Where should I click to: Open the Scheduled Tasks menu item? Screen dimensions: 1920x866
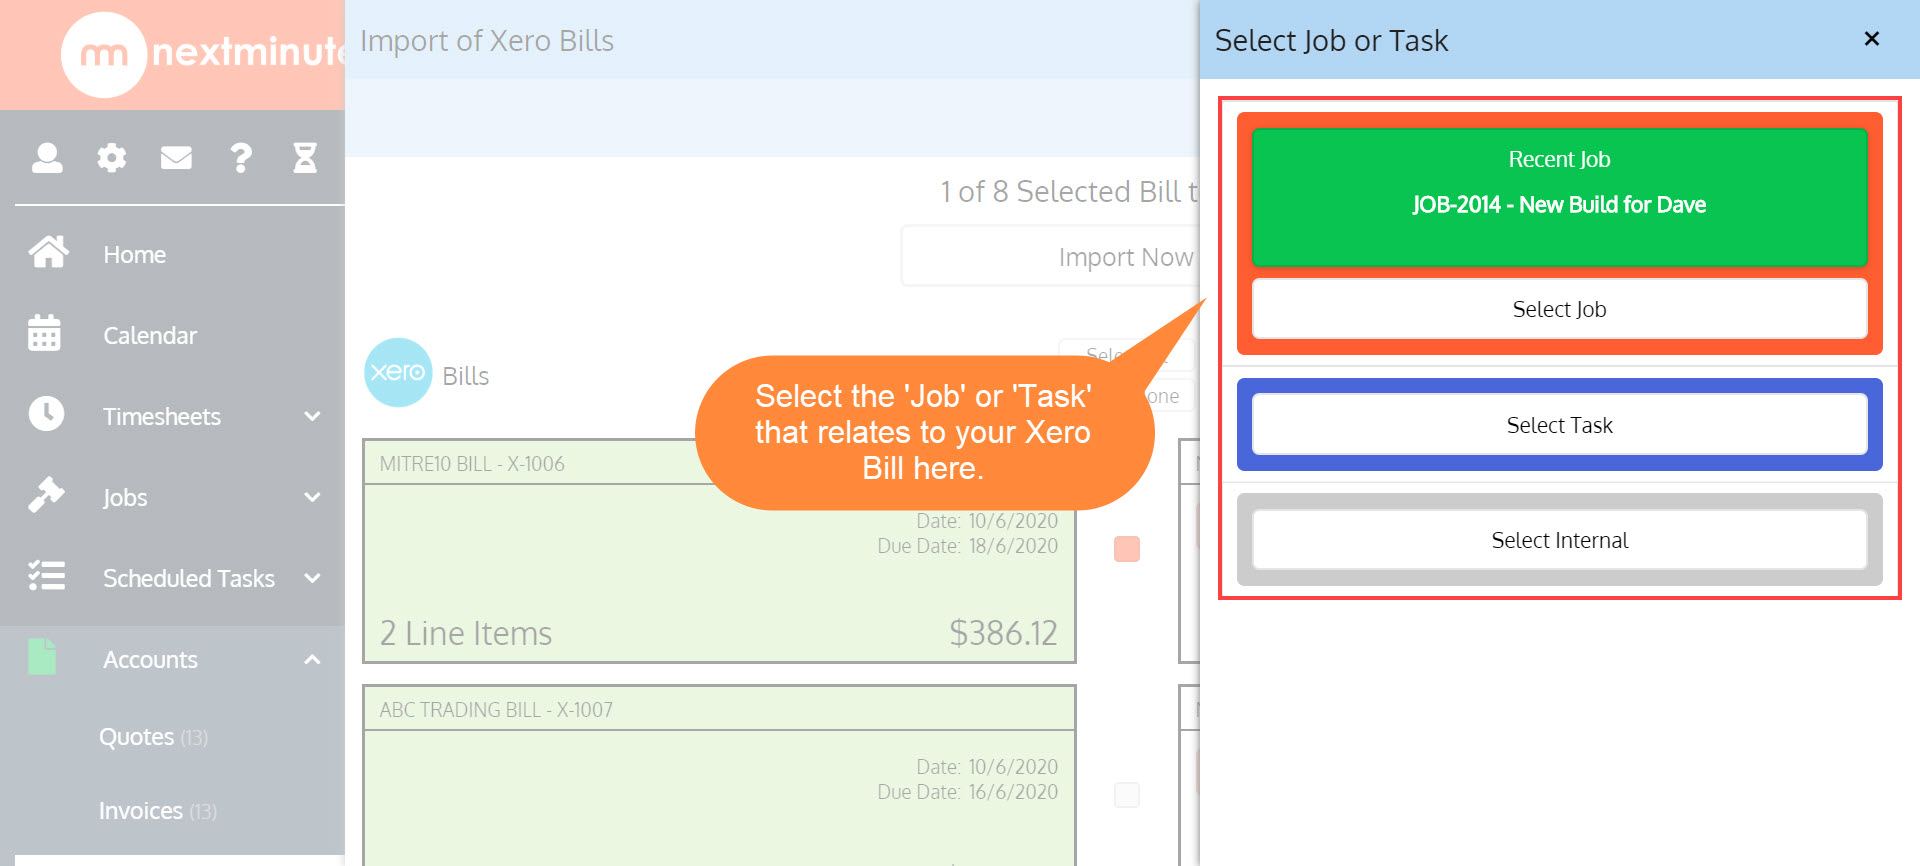point(189,579)
